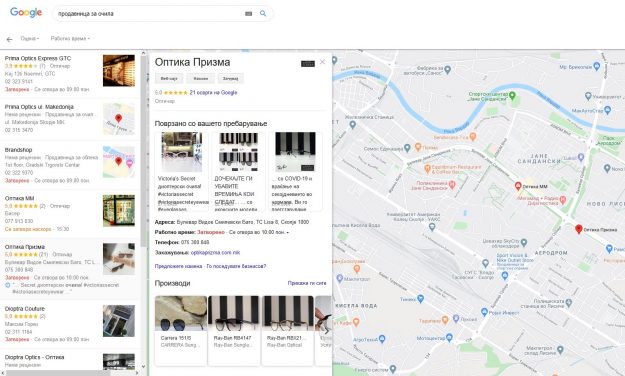This screenshot has height=376, width=625.
Task: Select the Prima Optics ul. Makedonija listing
Action: [70, 118]
